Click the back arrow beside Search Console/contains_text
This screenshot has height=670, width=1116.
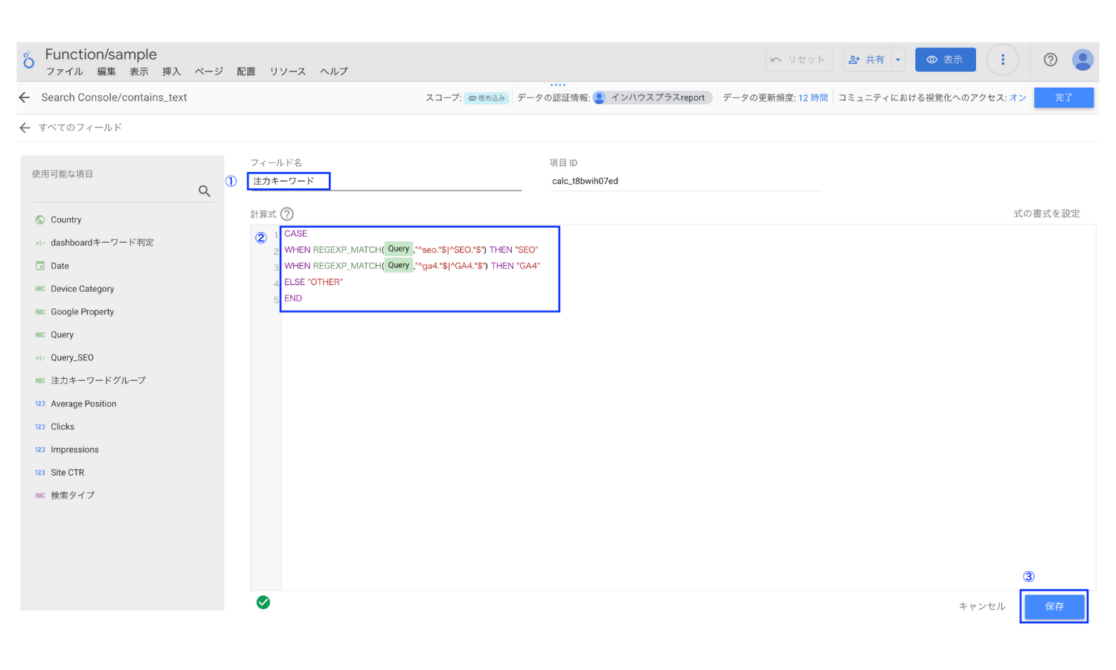pos(25,98)
